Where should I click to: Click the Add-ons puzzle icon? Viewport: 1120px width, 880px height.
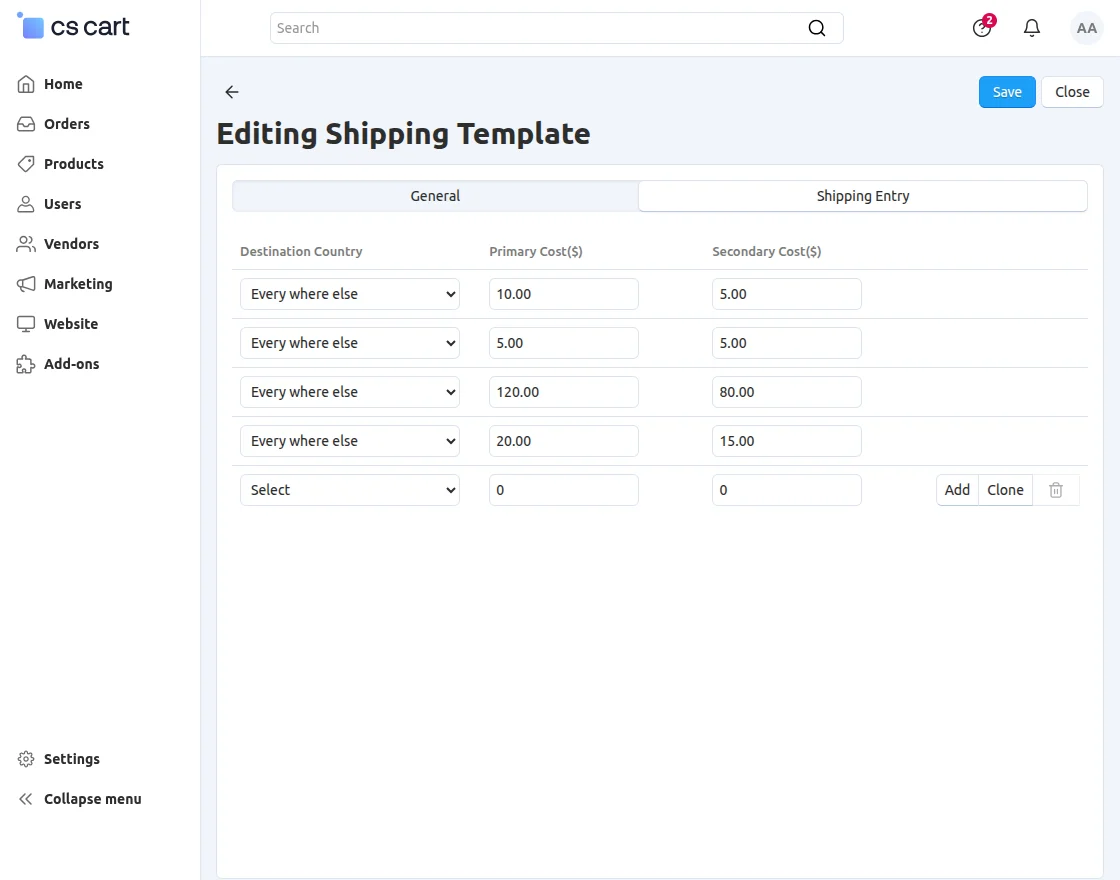(x=26, y=364)
